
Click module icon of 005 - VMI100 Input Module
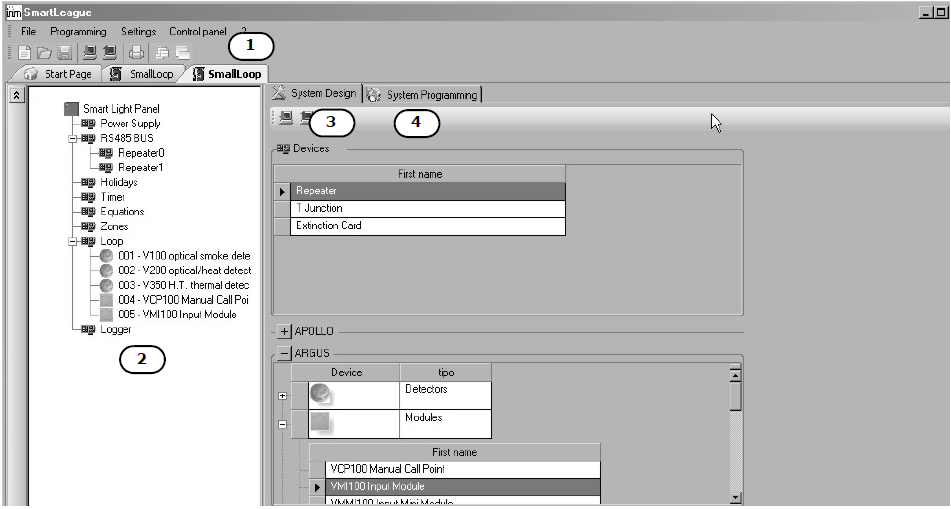[x=106, y=314]
